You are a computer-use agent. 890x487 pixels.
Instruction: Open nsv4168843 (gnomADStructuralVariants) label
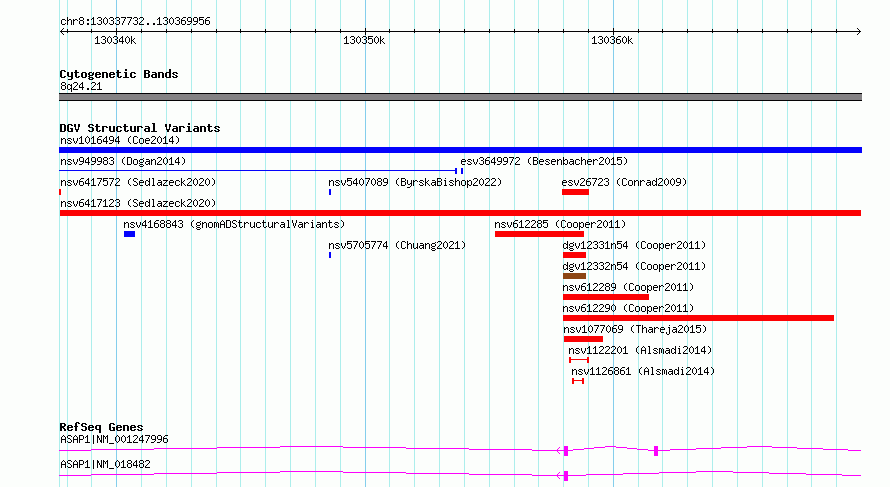[x=234, y=224]
